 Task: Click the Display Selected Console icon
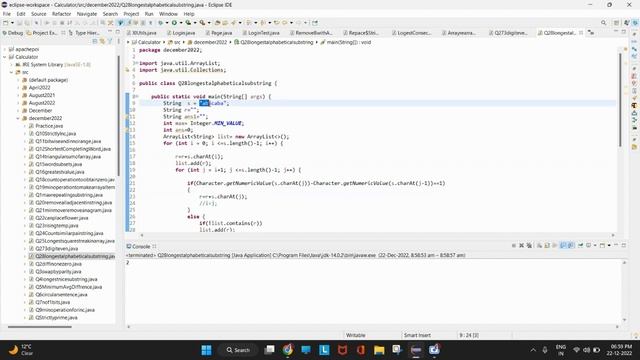pyautogui.click(x=590, y=245)
